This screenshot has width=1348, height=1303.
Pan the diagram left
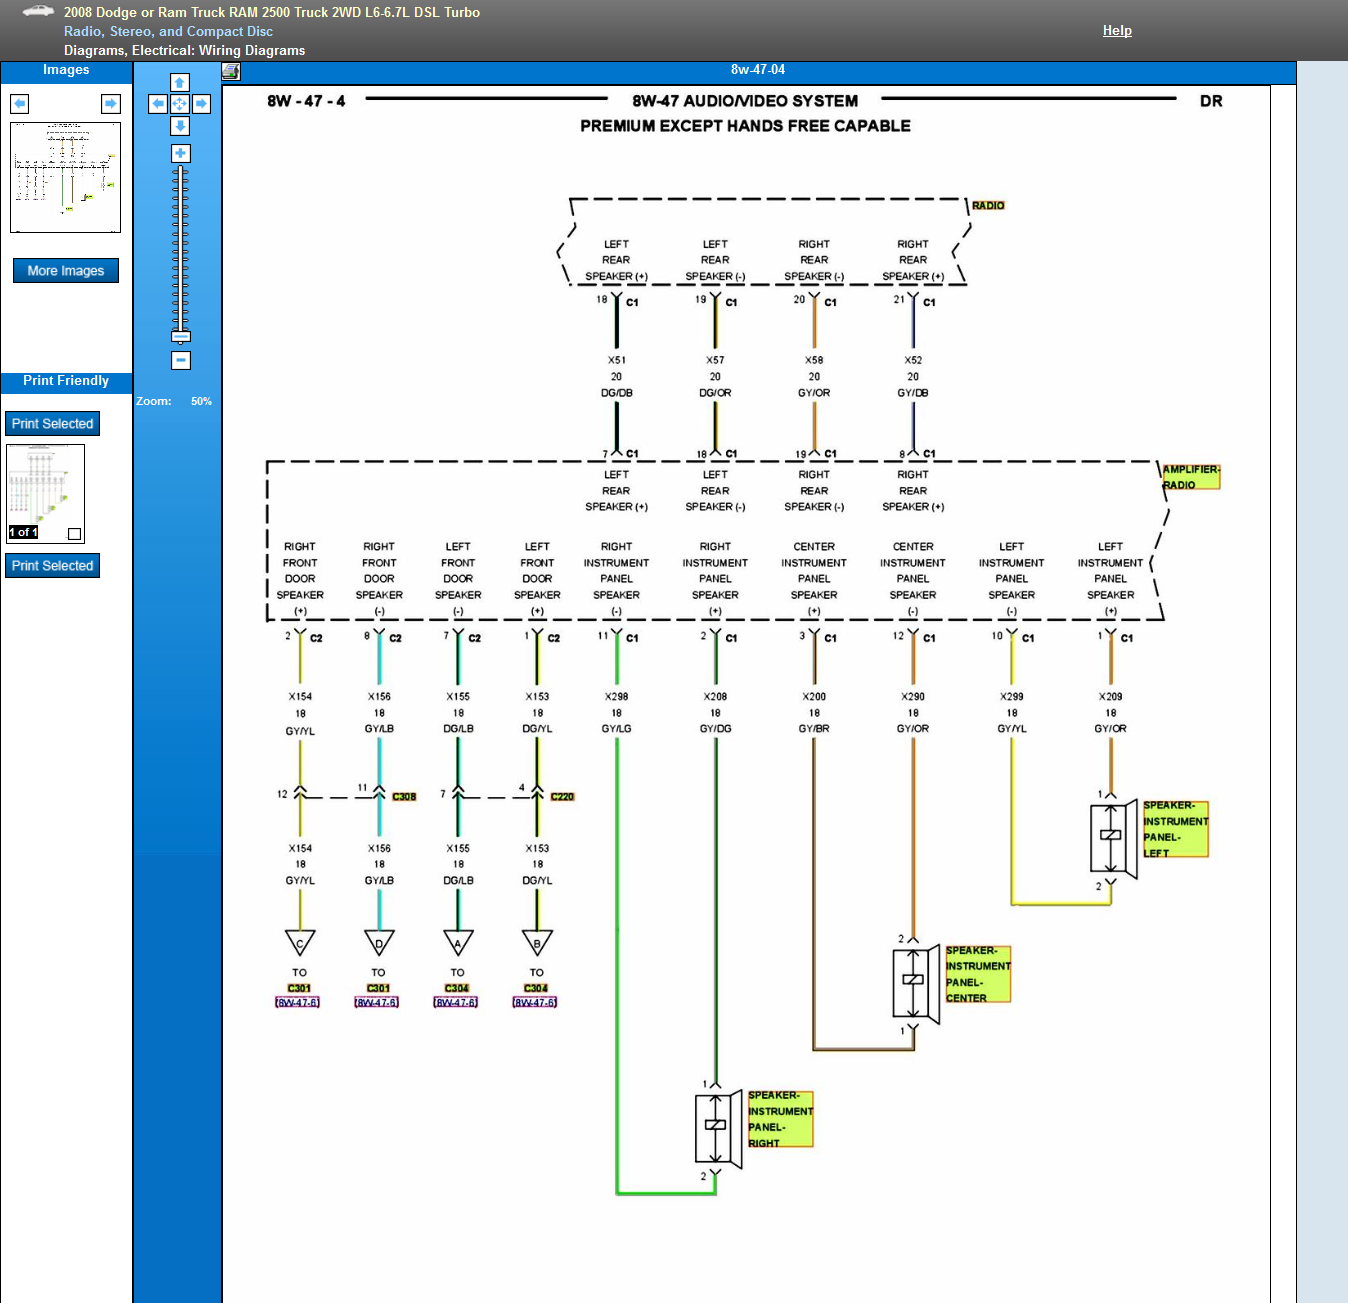click(158, 104)
